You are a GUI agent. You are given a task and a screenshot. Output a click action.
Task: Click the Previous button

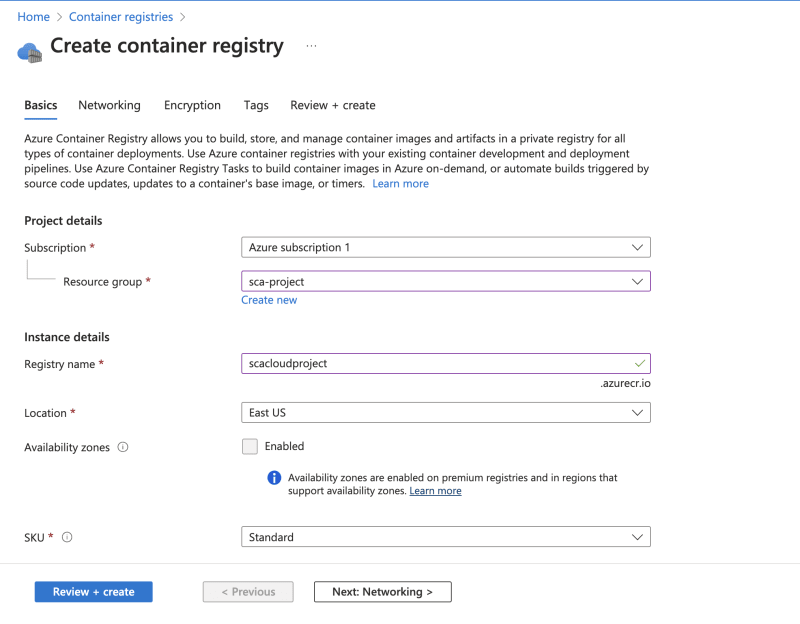point(248,592)
